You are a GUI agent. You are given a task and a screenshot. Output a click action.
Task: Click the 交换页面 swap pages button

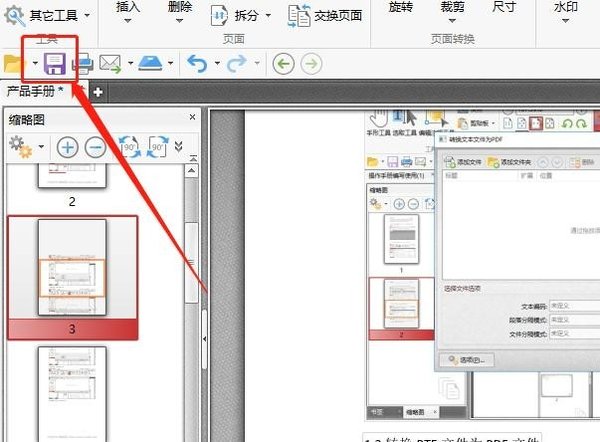tap(325, 15)
